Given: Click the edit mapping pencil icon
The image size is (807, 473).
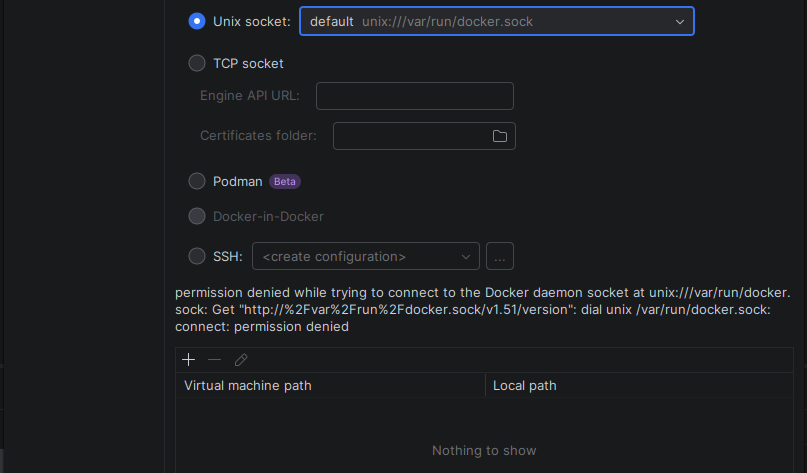Looking at the screenshot, I should [241, 360].
